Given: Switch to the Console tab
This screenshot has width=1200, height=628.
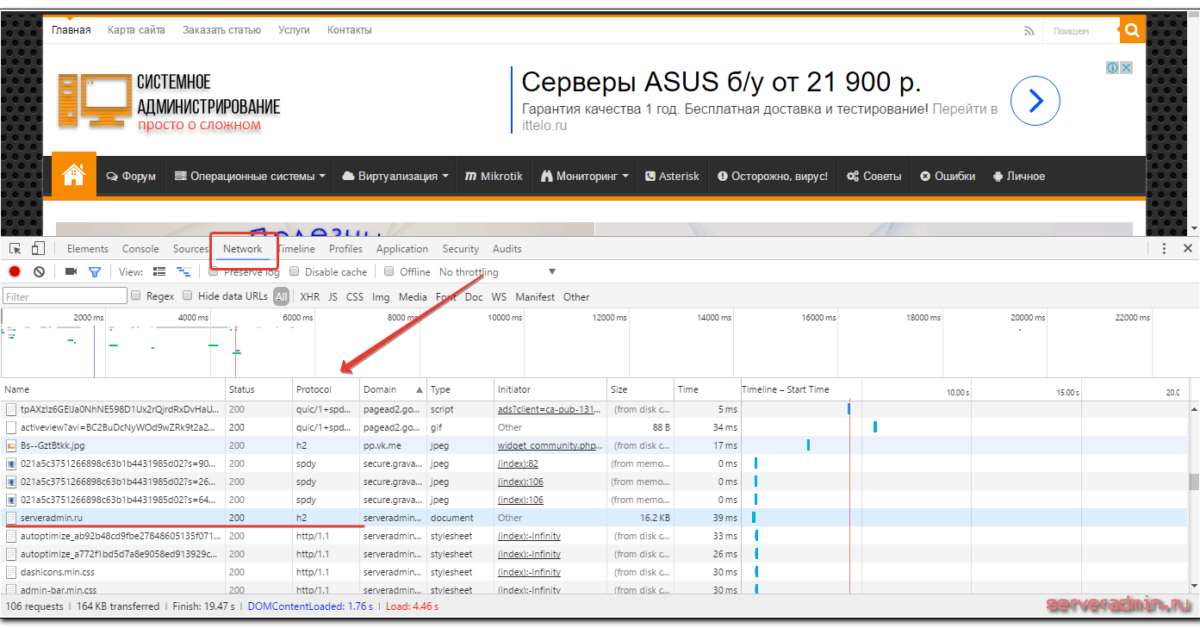Looking at the screenshot, I should [x=140, y=248].
